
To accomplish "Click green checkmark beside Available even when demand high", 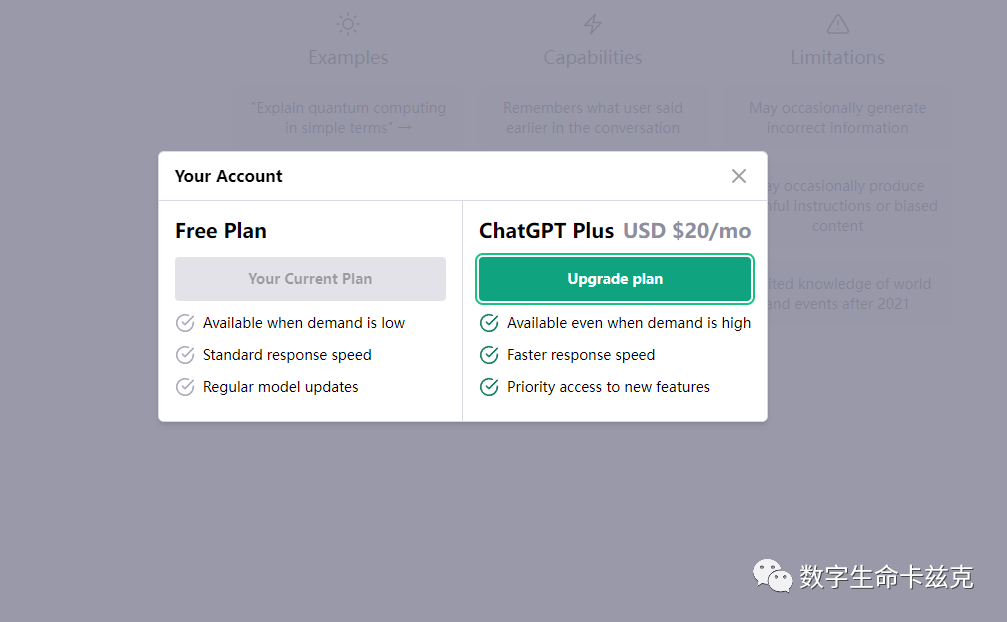I will coord(489,323).
